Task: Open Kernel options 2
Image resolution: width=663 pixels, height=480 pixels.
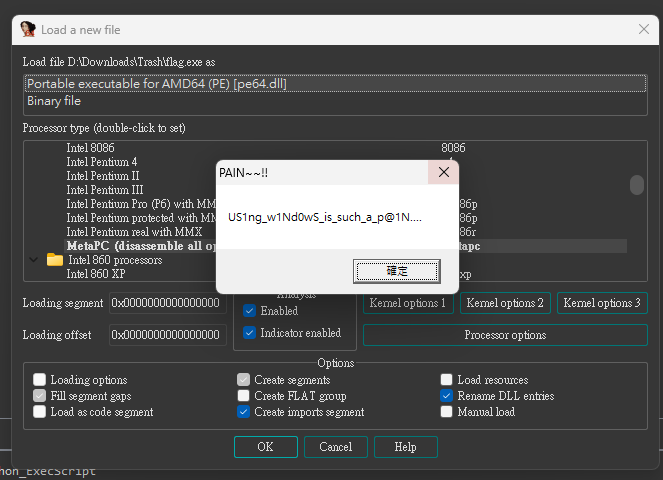Action: pos(505,303)
